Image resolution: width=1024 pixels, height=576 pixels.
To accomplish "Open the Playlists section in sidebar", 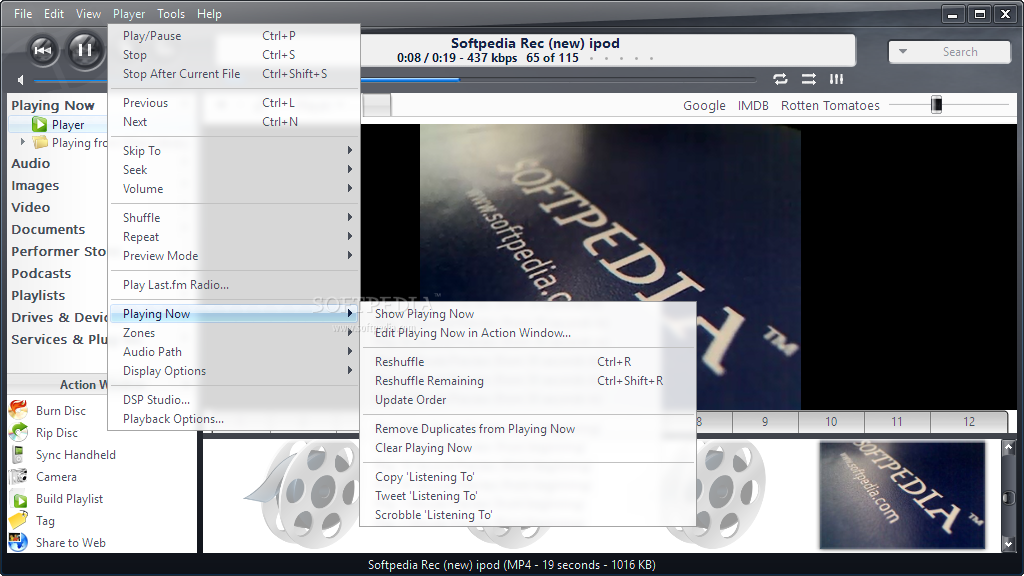I will (38, 295).
